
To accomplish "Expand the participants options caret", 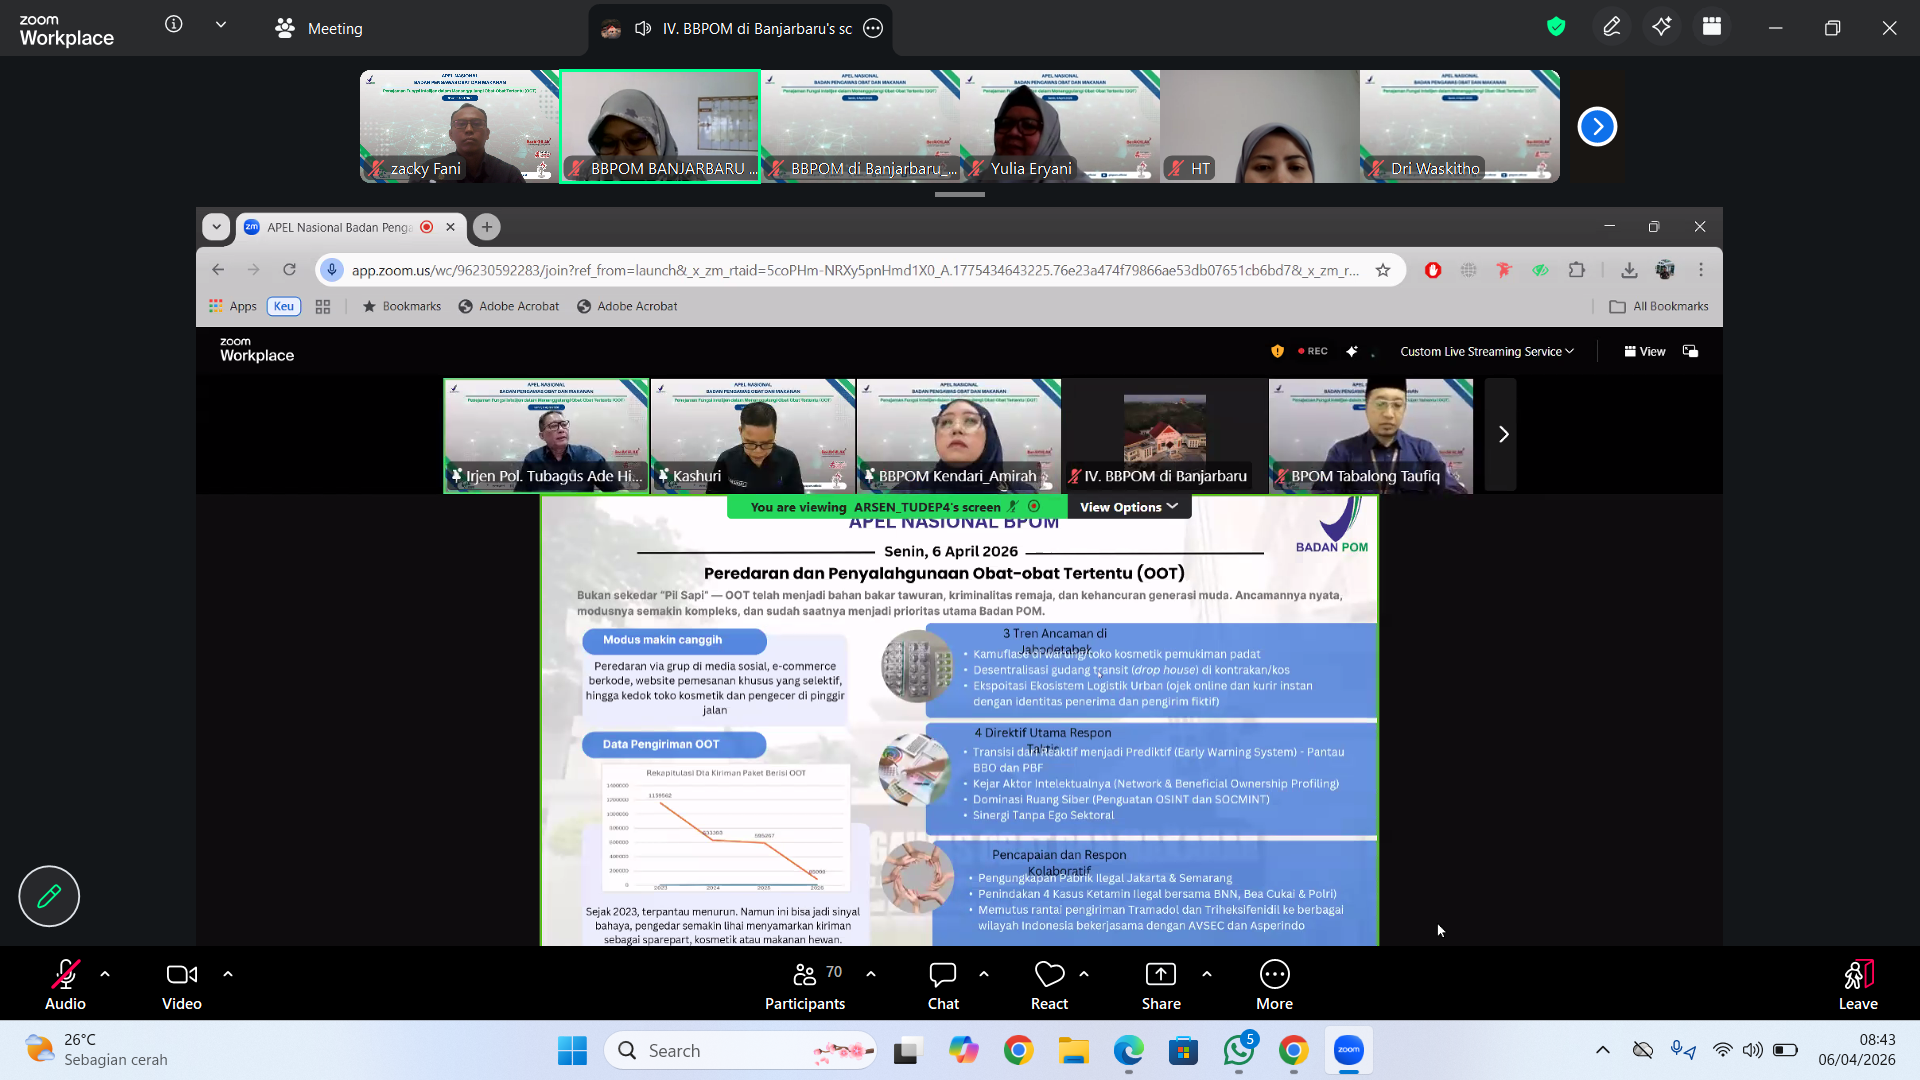I will pos(871,973).
